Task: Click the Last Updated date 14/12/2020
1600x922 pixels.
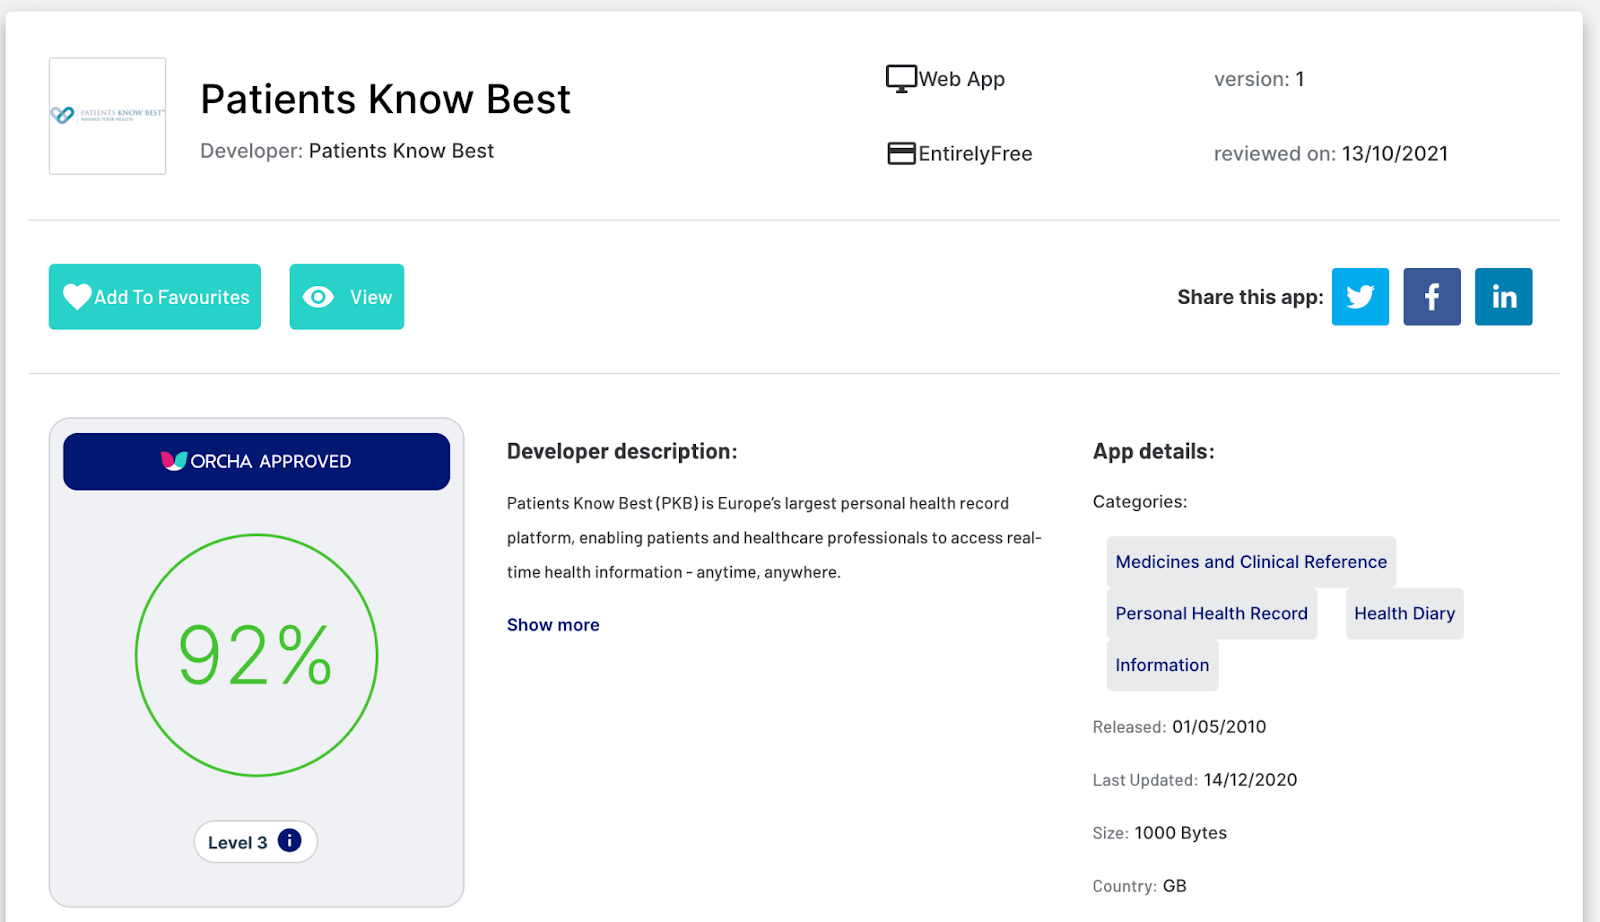Action: tap(1250, 780)
